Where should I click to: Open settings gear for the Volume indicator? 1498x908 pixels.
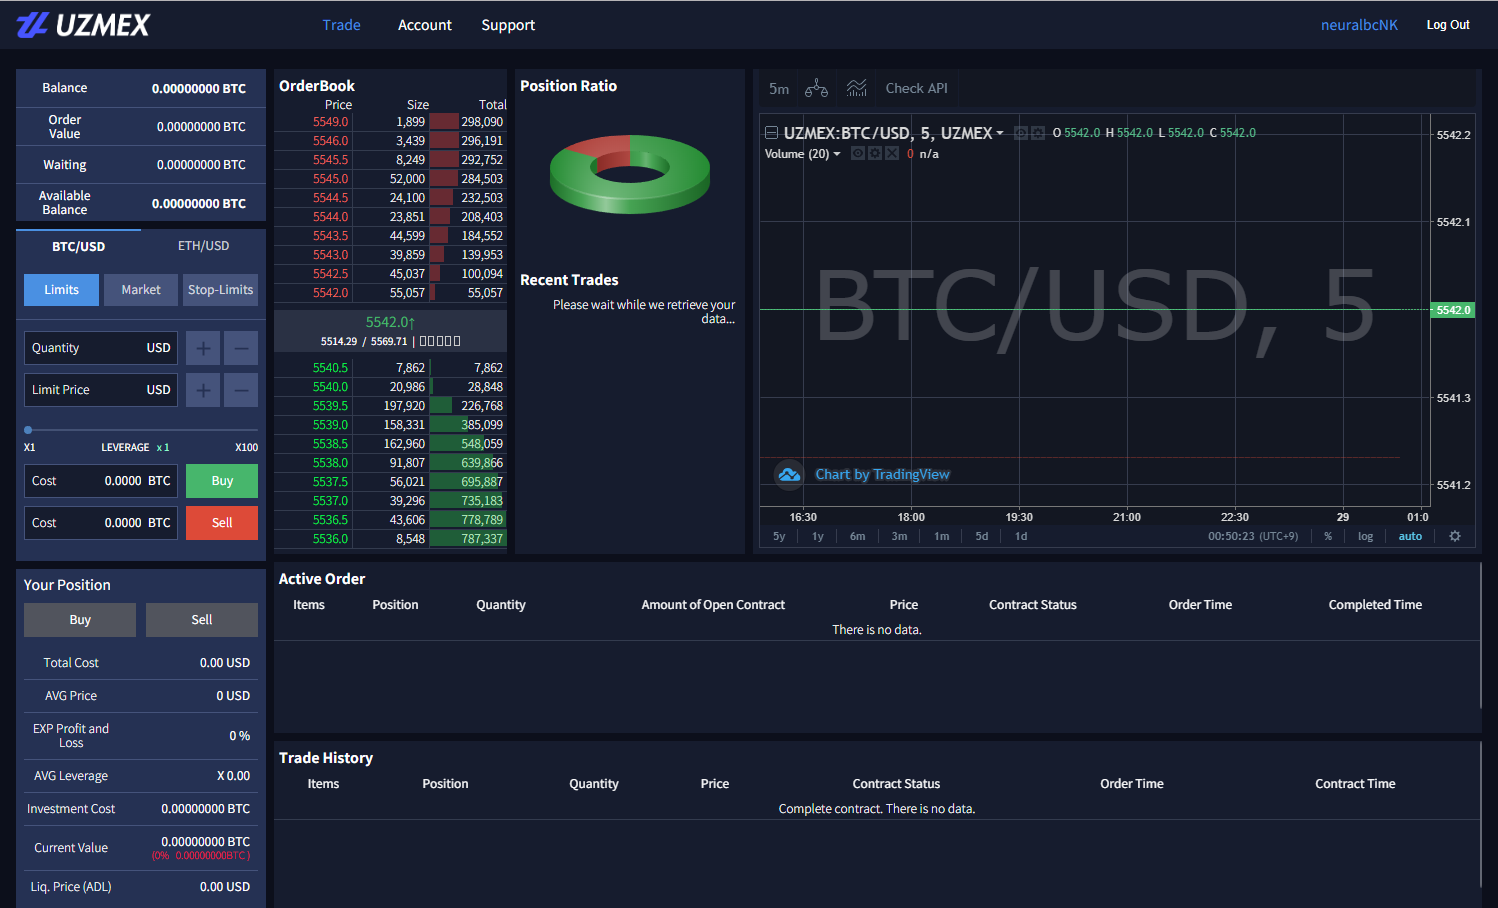[875, 154]
